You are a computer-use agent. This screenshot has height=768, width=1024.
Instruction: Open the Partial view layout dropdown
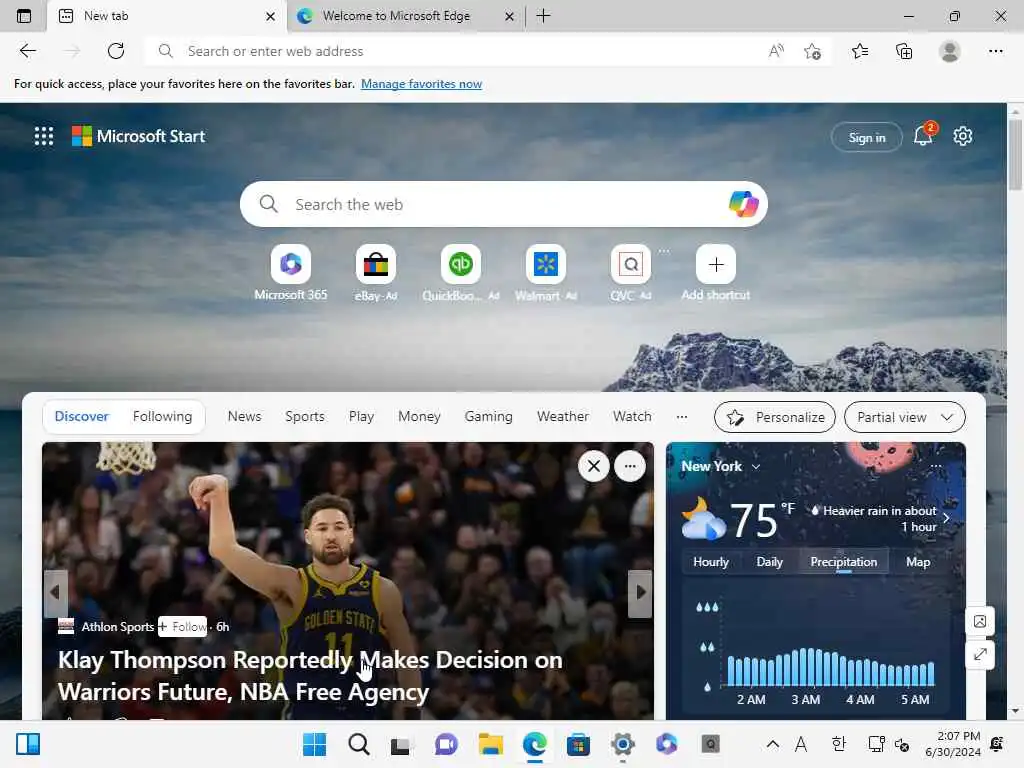click(904, 417)
